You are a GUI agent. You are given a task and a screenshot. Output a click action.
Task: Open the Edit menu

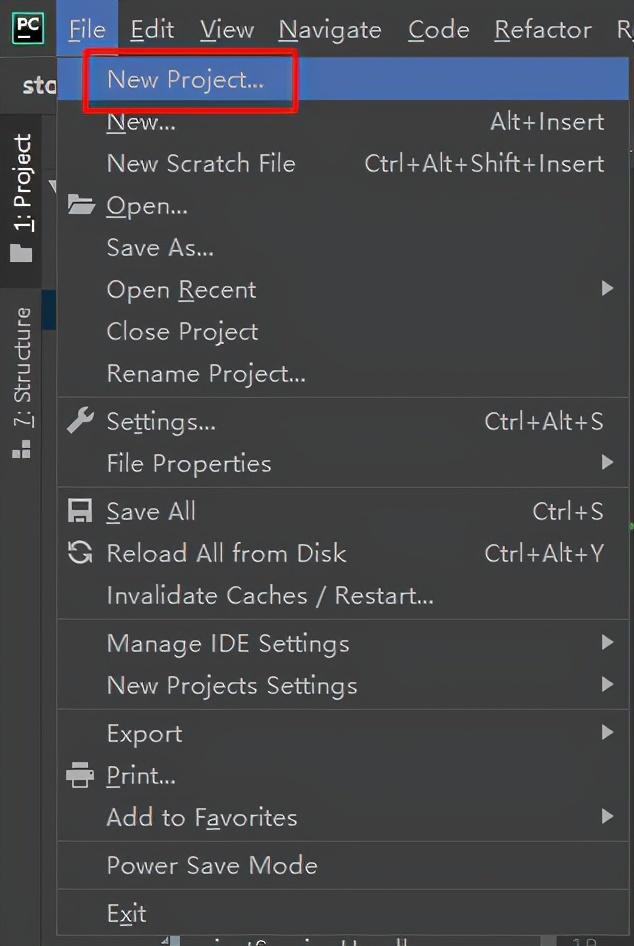(152, 29)
